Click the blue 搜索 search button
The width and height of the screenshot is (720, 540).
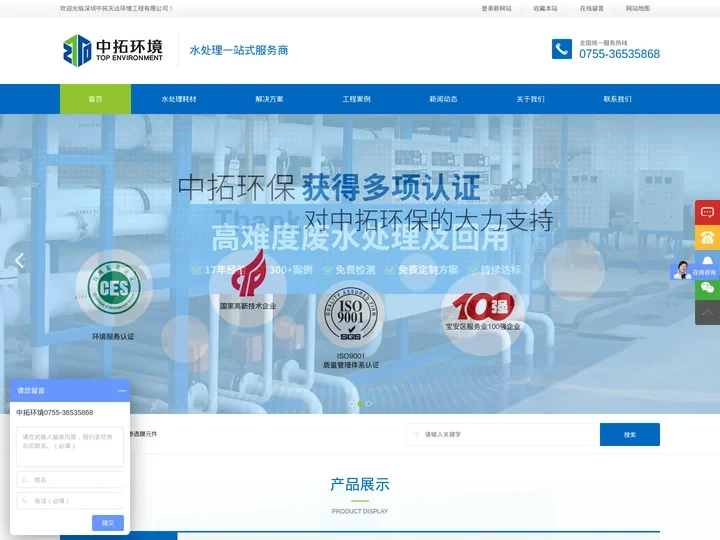click(630, 434)
